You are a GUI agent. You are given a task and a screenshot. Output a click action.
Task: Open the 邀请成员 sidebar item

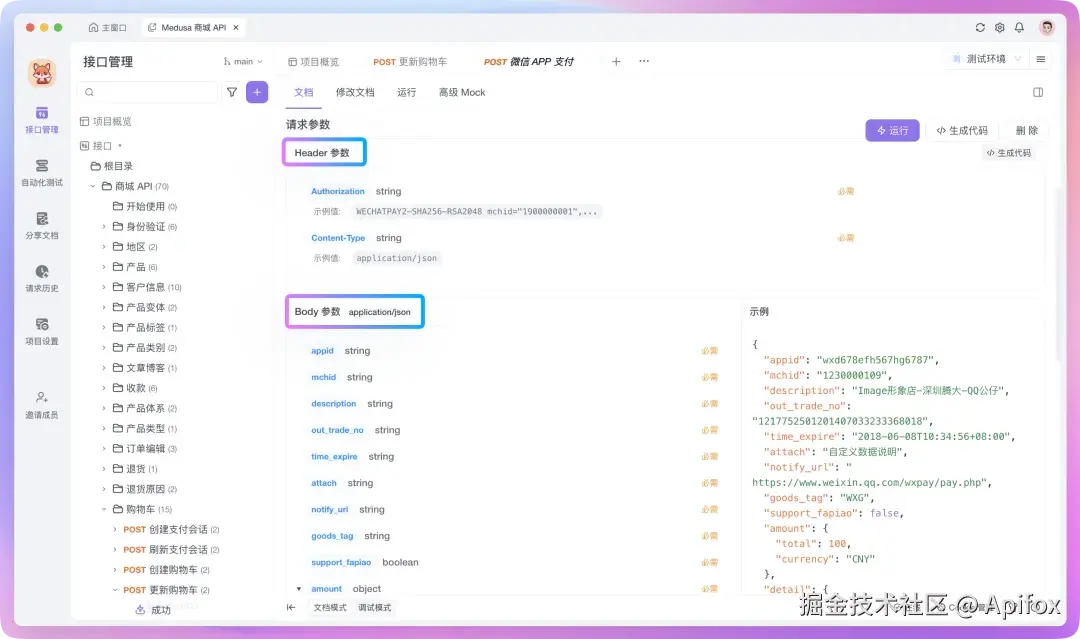[42, 405]
